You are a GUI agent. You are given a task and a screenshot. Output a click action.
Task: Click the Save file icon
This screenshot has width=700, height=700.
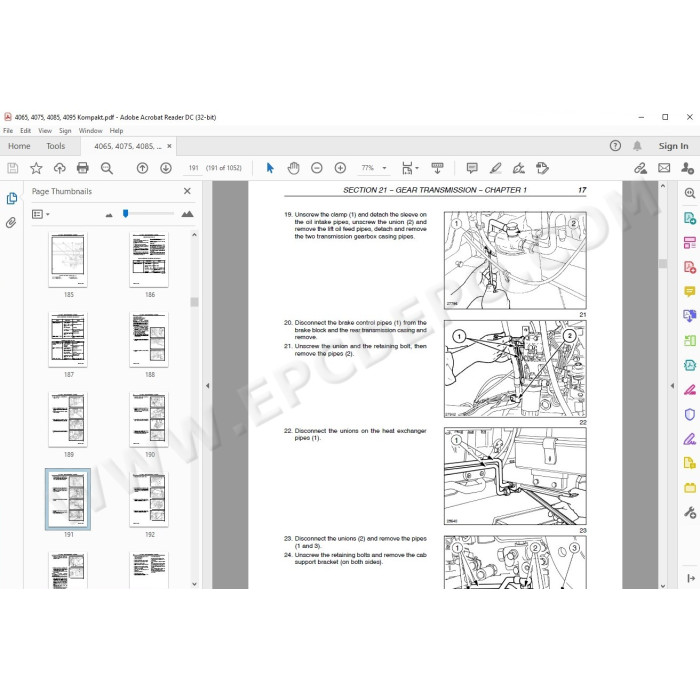pos(13,168)
